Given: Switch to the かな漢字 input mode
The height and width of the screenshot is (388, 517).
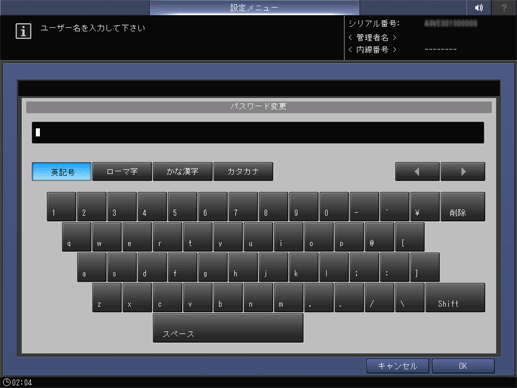Looking at the screenshot, I should (x=183, y=172).
